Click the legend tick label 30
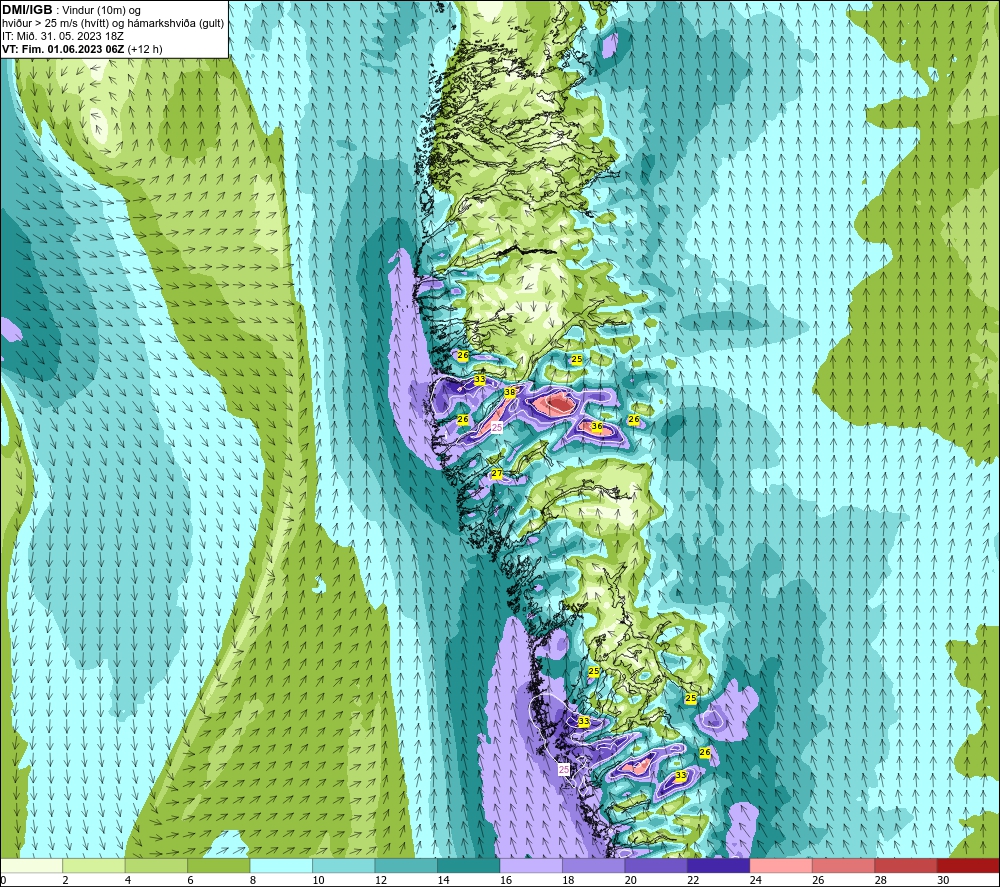Image resolution: width=1000 pixels, height=887 pixels. coord(943,881)
